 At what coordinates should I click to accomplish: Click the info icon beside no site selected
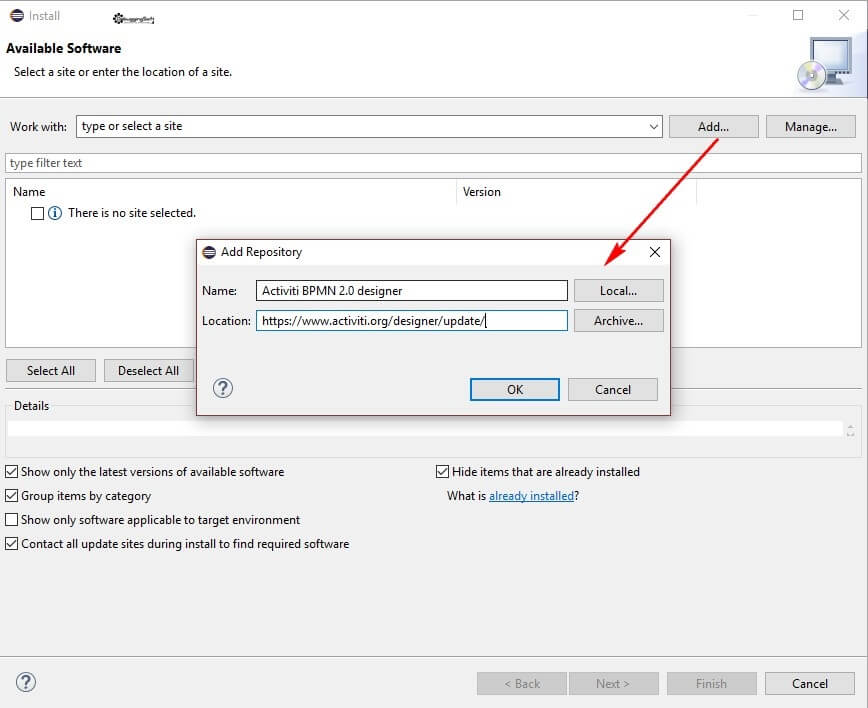point(55,213)
